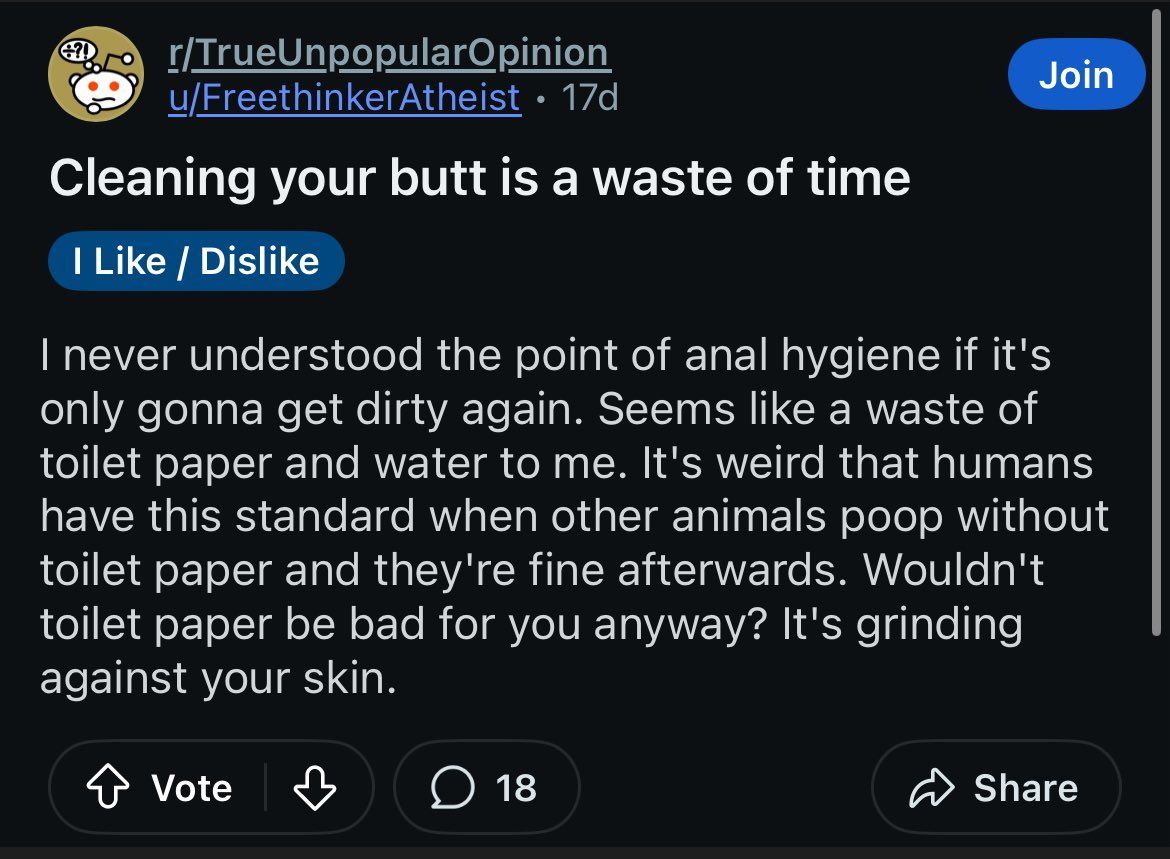Click the word 'Wouldn't' in post body
The image size is (1170, 859).
click(x=953, y=569)
